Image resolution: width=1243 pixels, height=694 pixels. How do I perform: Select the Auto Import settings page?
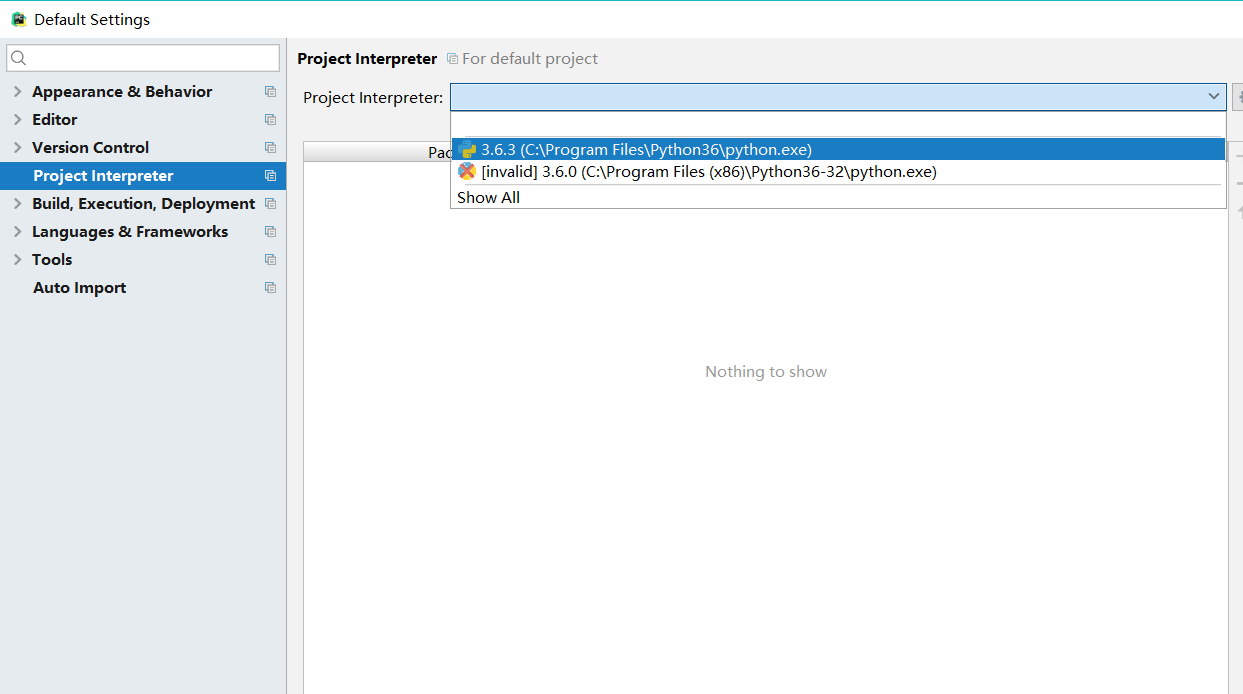(x=79, y=287)
